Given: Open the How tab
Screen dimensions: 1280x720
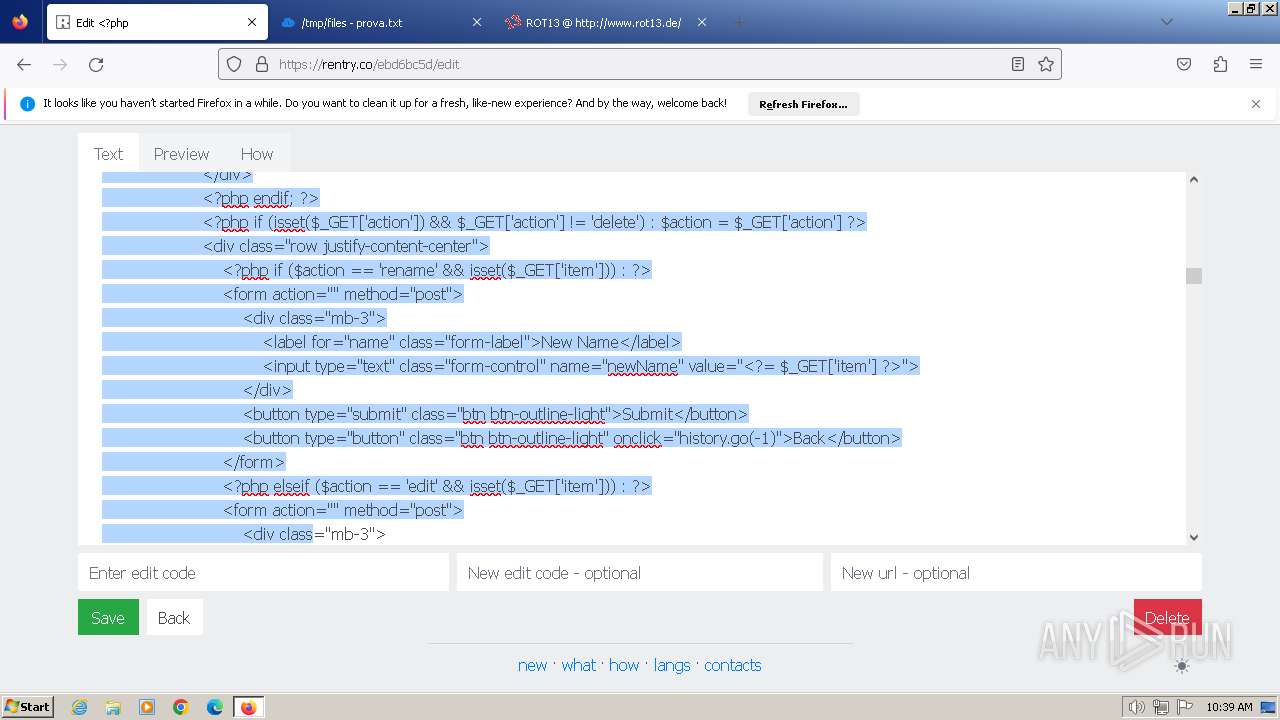Looking at the screenshot, I should (x=256, y=154).
